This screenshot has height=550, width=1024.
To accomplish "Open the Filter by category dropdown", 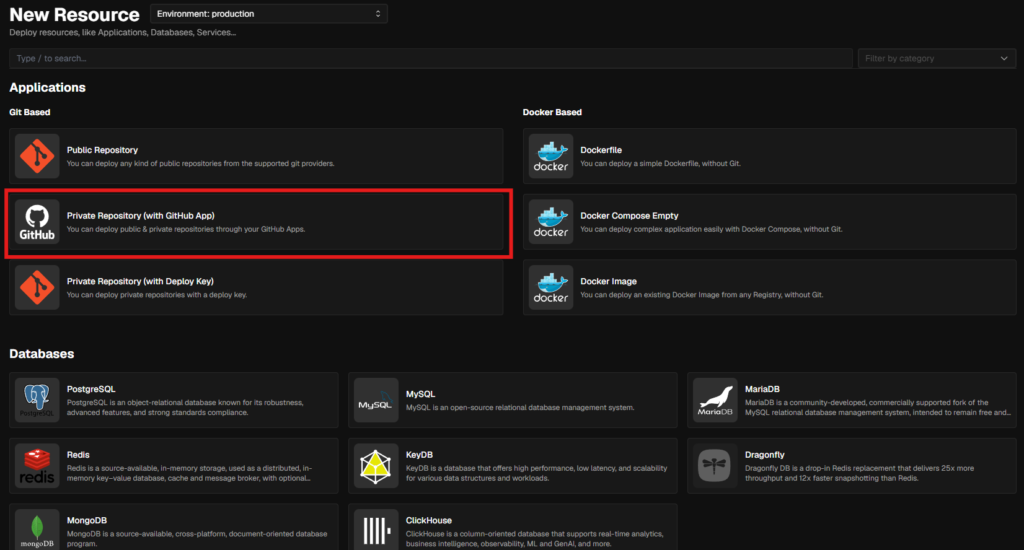I will point(936,58).
